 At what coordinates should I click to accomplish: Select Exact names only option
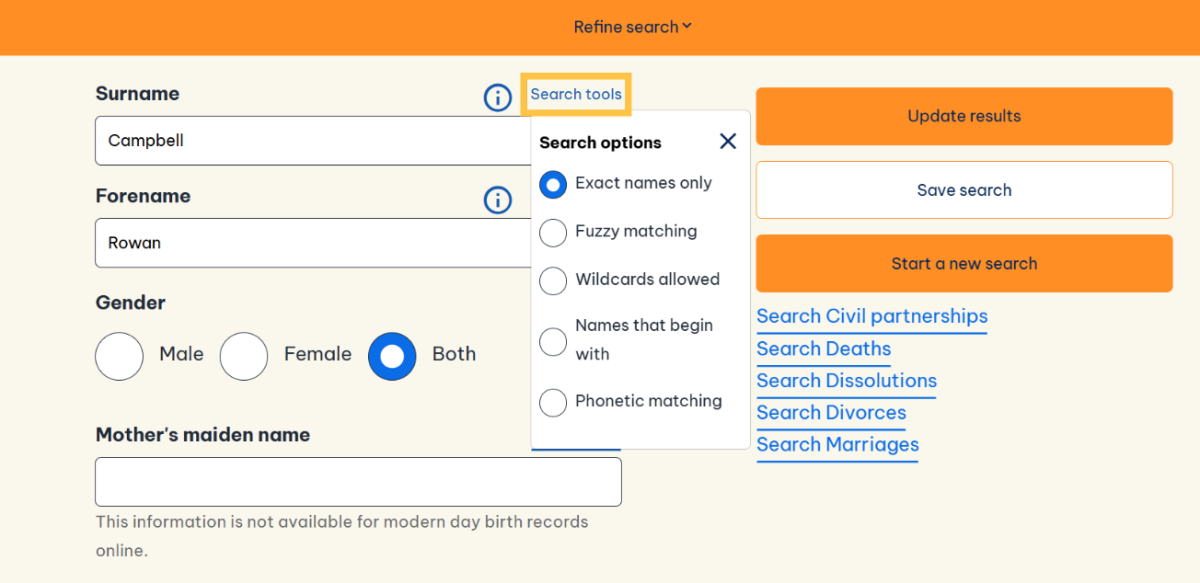click(553, 184)
